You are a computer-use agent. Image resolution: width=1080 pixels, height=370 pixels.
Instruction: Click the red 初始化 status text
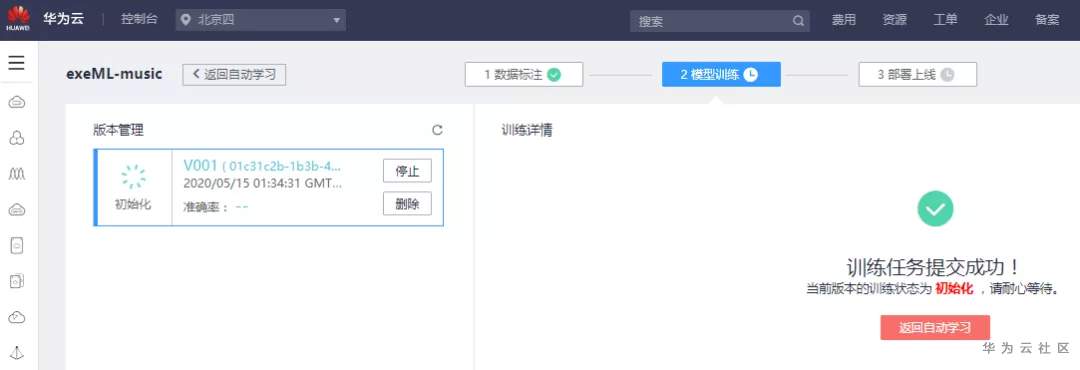954,289
